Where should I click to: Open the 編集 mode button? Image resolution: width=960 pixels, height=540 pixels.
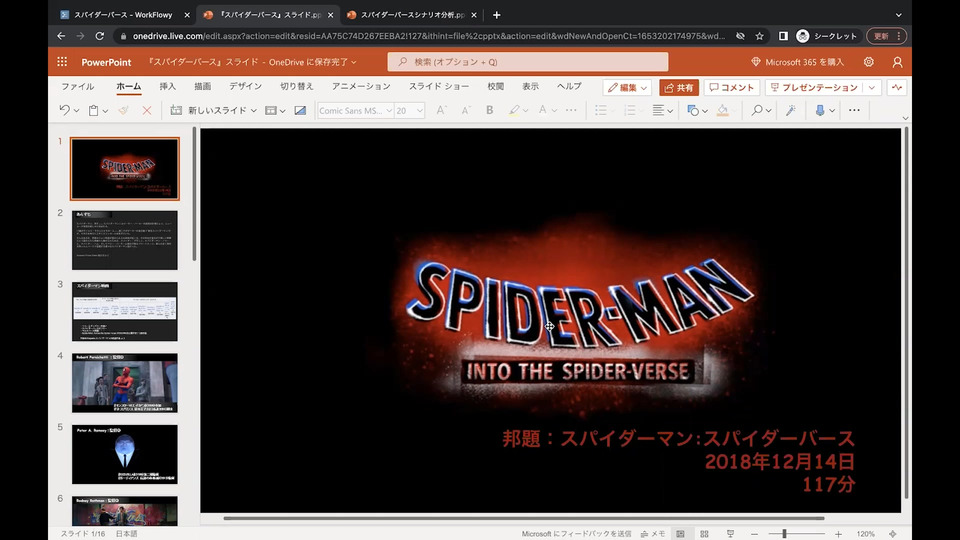click(x=626, y=88)
